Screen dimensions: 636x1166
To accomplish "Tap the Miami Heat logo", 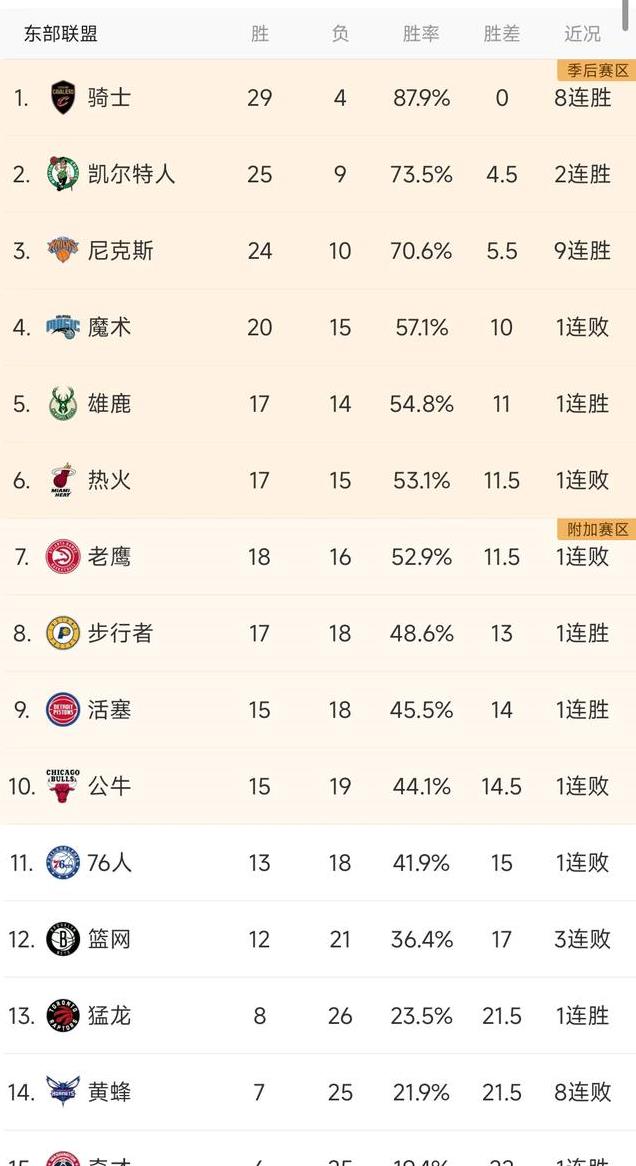I will pyautogui.click(x=63, y=480).
